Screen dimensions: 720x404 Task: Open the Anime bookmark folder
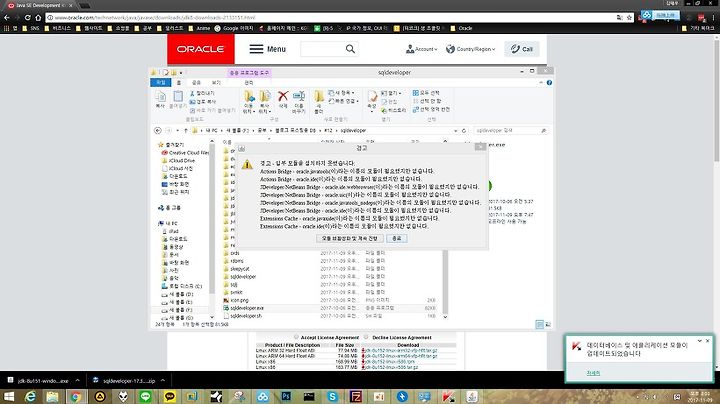pos(199,28)
